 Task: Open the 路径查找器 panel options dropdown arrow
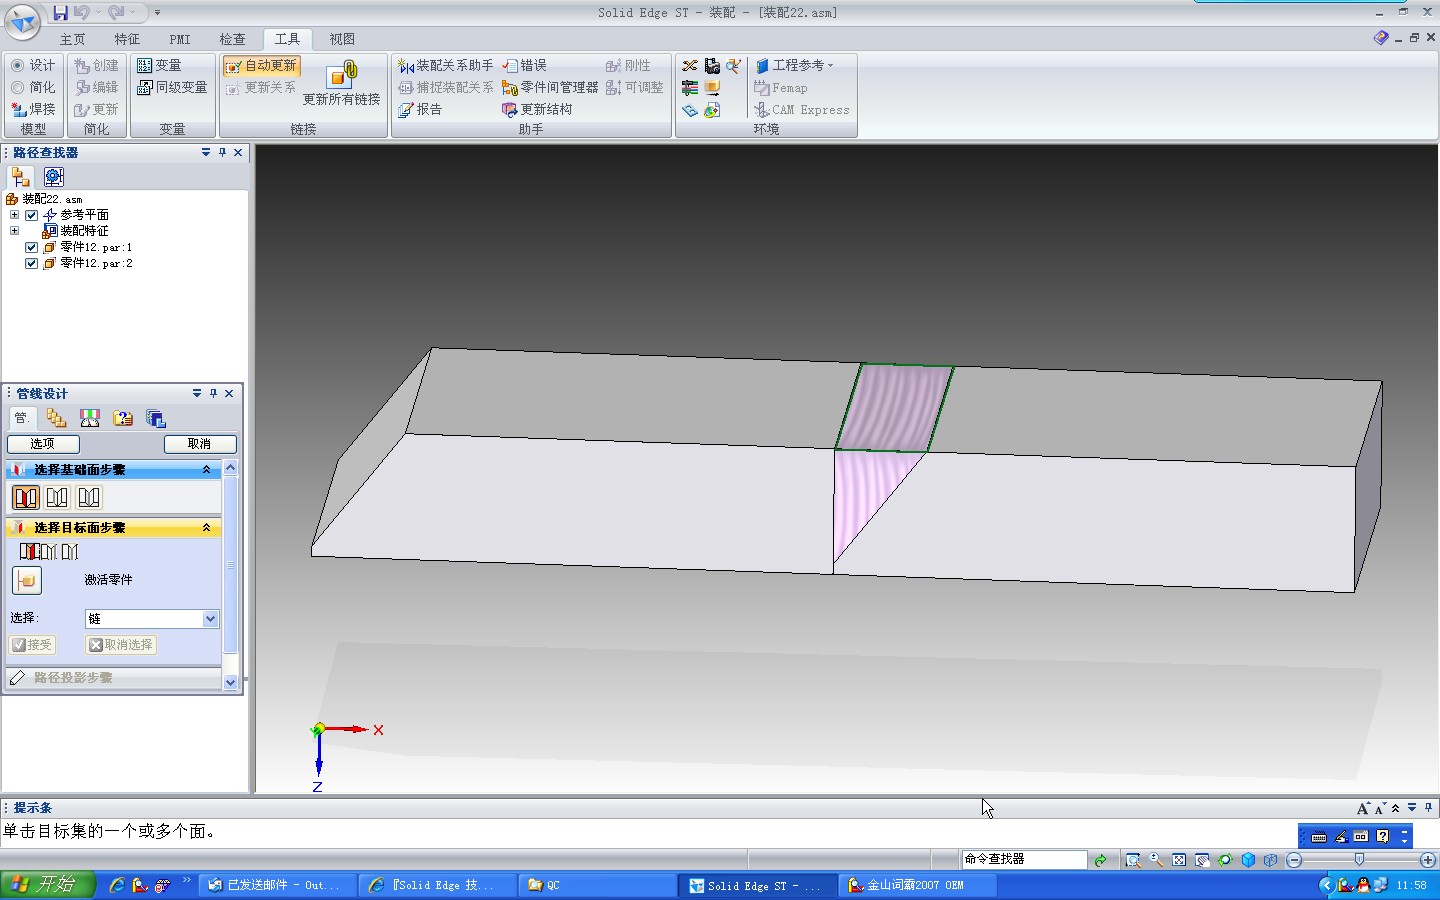click(206, 152)
